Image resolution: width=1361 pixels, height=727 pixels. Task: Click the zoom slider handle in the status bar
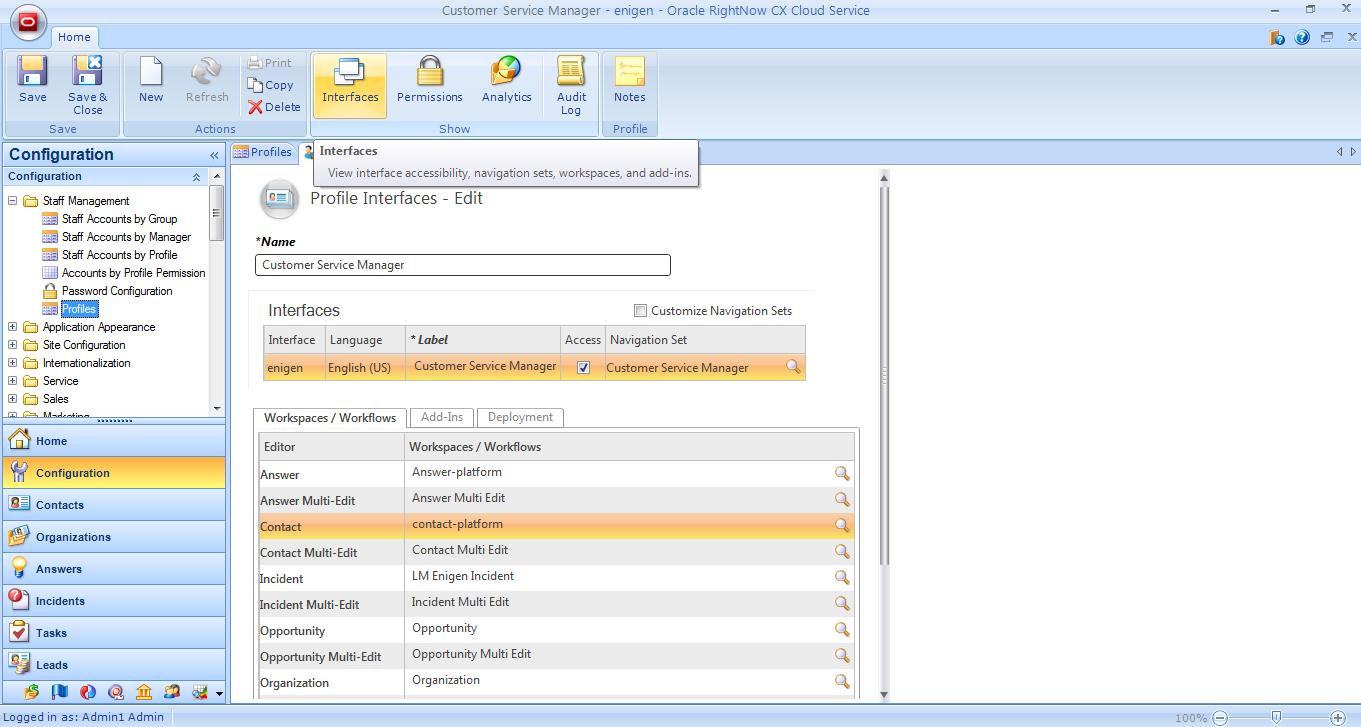[x=1276, y=717]
